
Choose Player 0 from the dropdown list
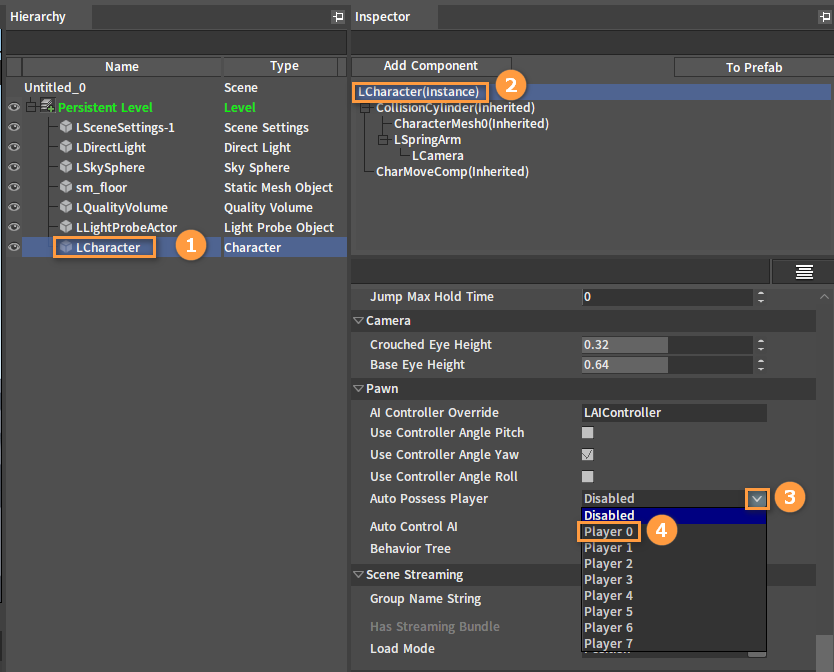coord(609,532)
